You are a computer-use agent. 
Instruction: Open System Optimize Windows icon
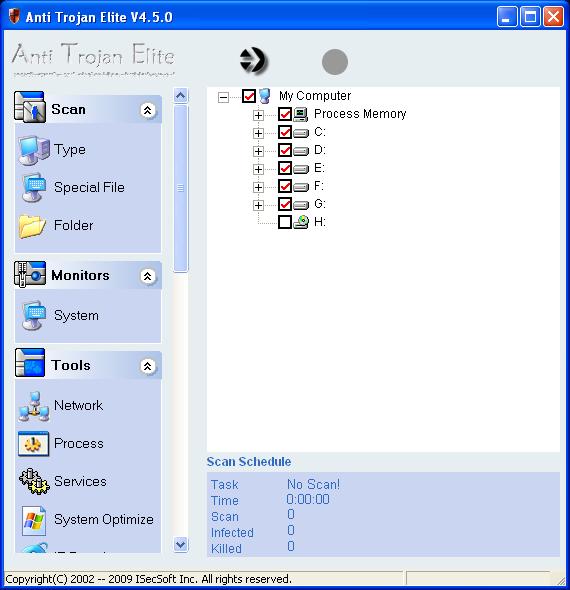[x=34, y=521]
